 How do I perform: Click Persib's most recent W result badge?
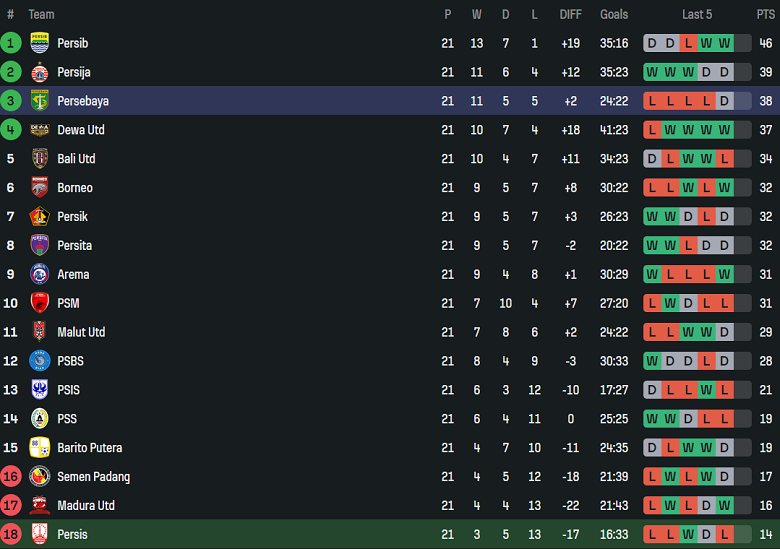click(724, 43)
